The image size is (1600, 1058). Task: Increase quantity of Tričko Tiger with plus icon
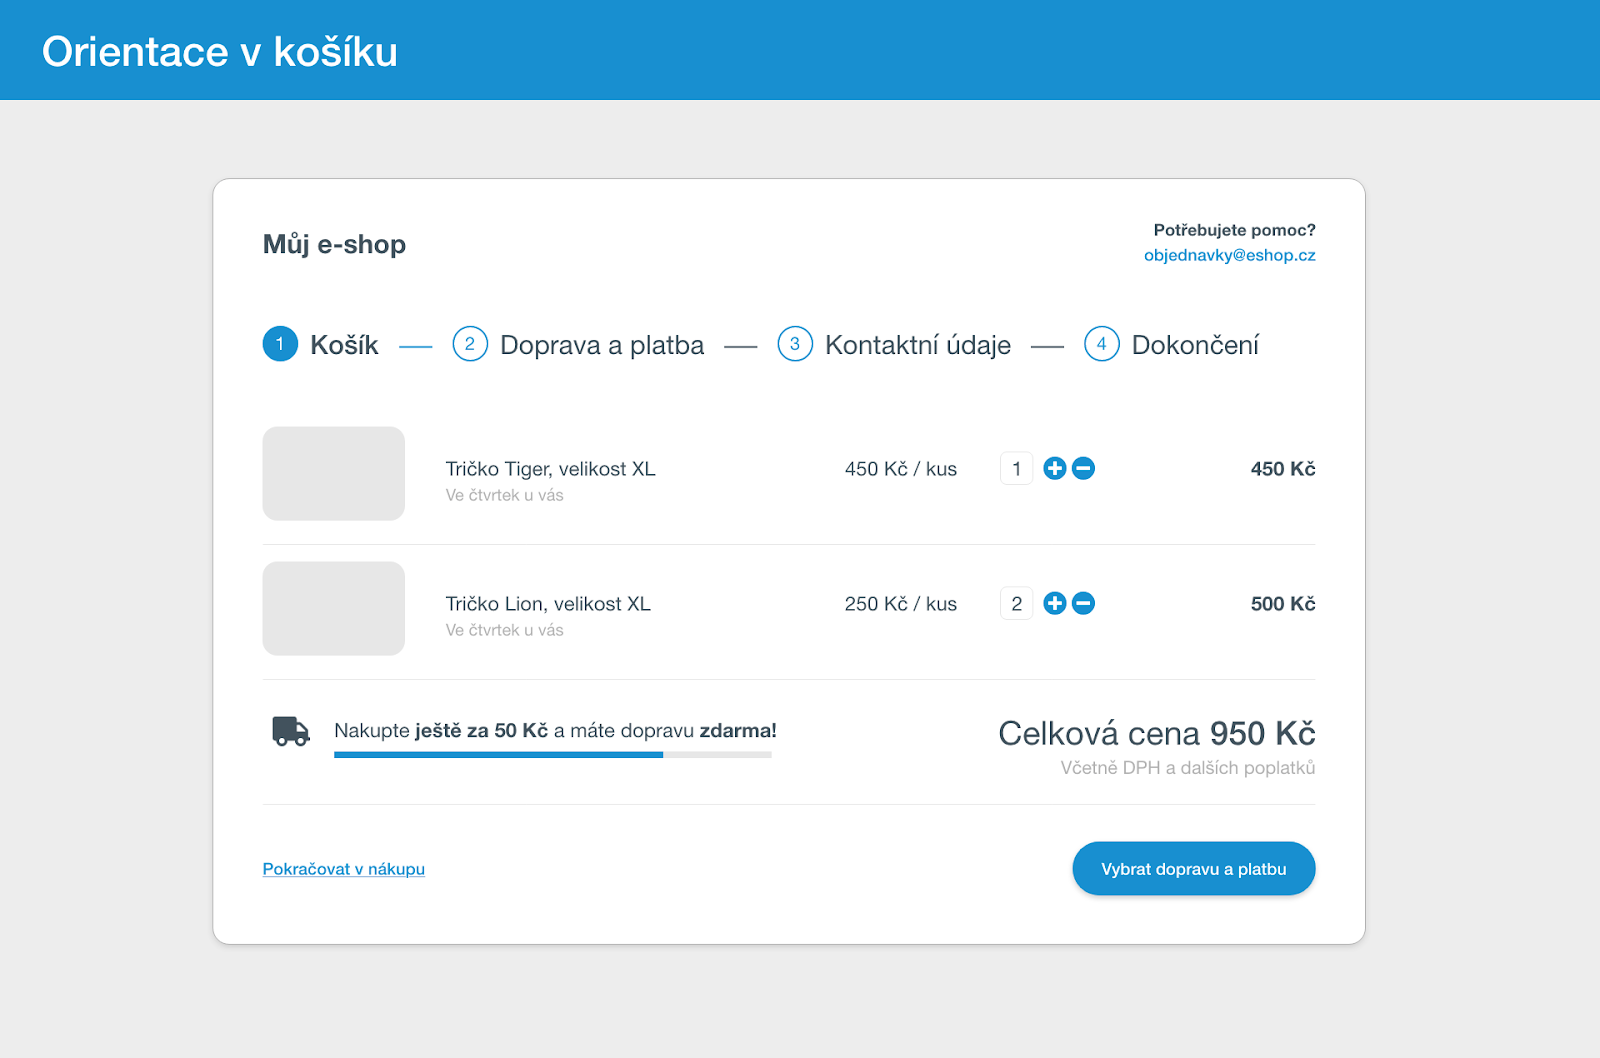(1054, 468)
